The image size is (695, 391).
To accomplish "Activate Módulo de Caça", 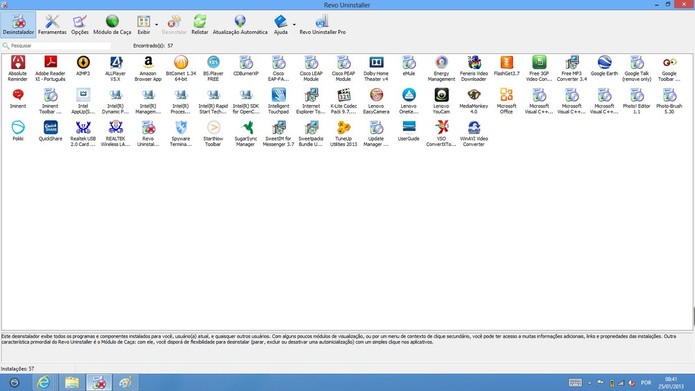I will 112,24.
